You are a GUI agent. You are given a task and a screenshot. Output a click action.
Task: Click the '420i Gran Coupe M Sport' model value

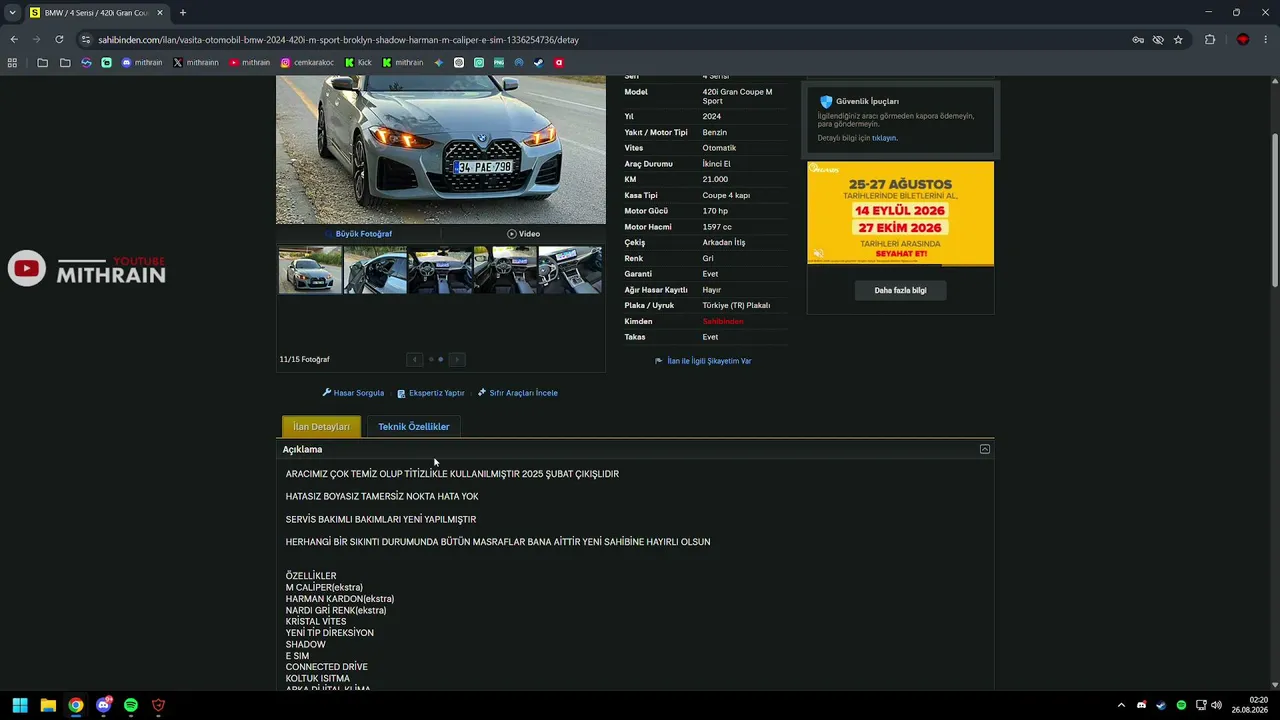[737, 96]
